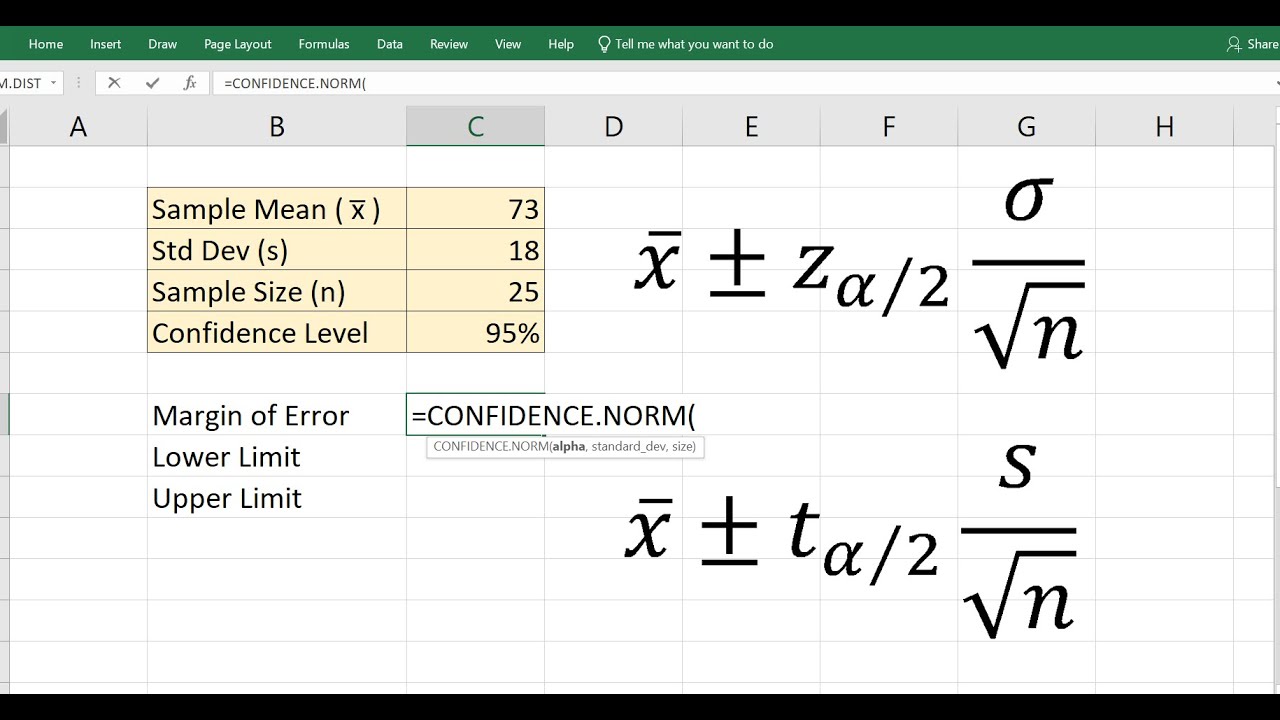Switch to the Formulas tab
1280x720 pixels.
pos(324,44)
